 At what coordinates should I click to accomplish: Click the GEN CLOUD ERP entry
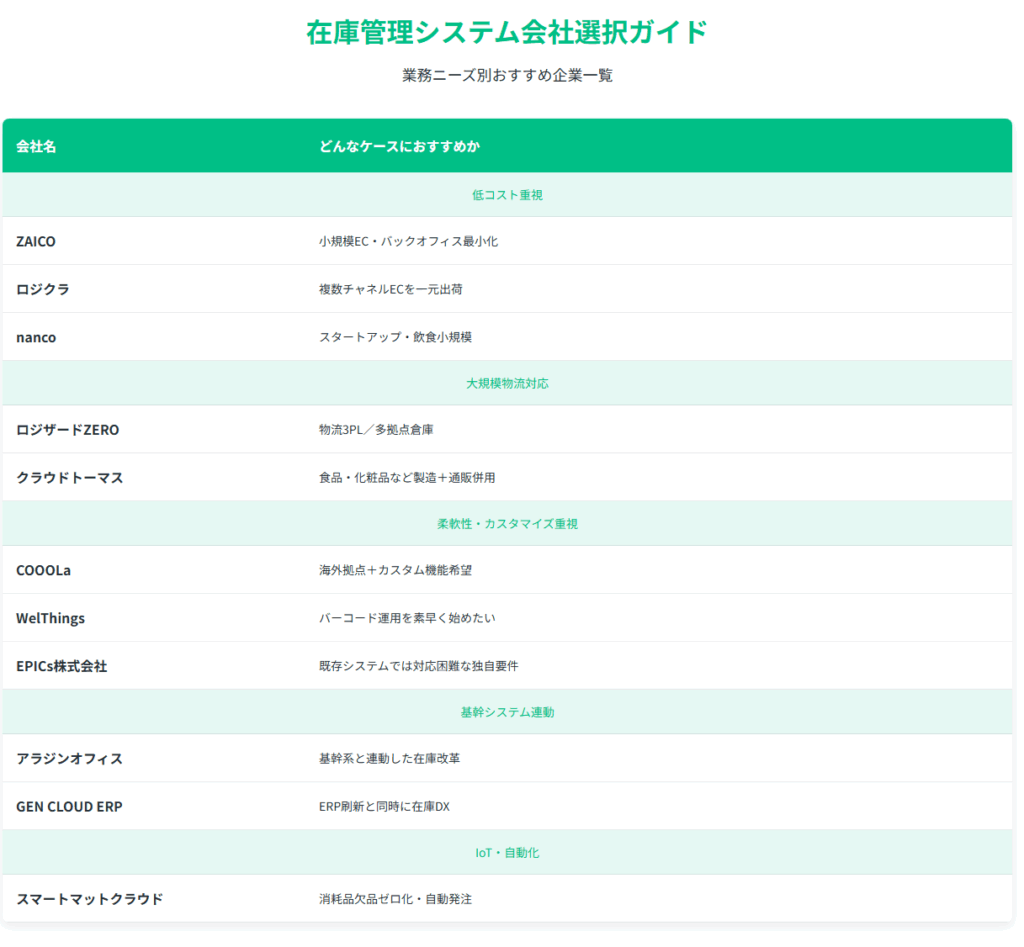[x=69, y=806]
